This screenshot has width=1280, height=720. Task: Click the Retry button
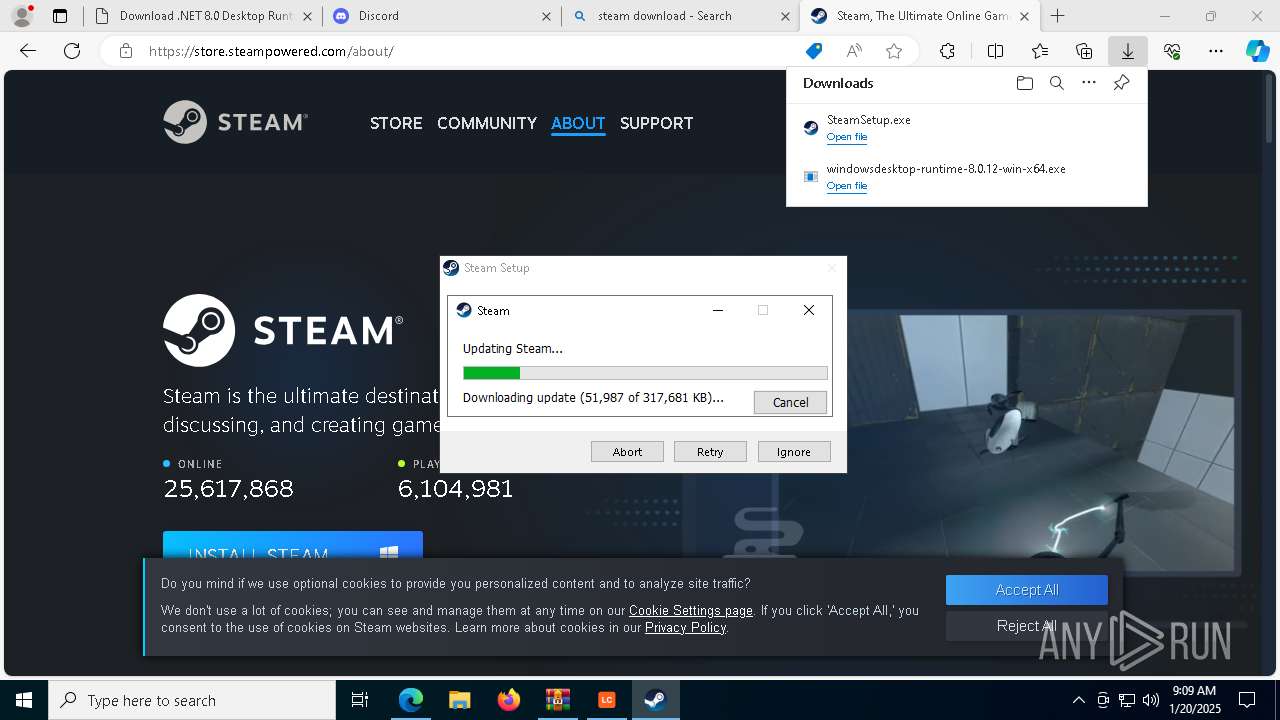(710, 452)
